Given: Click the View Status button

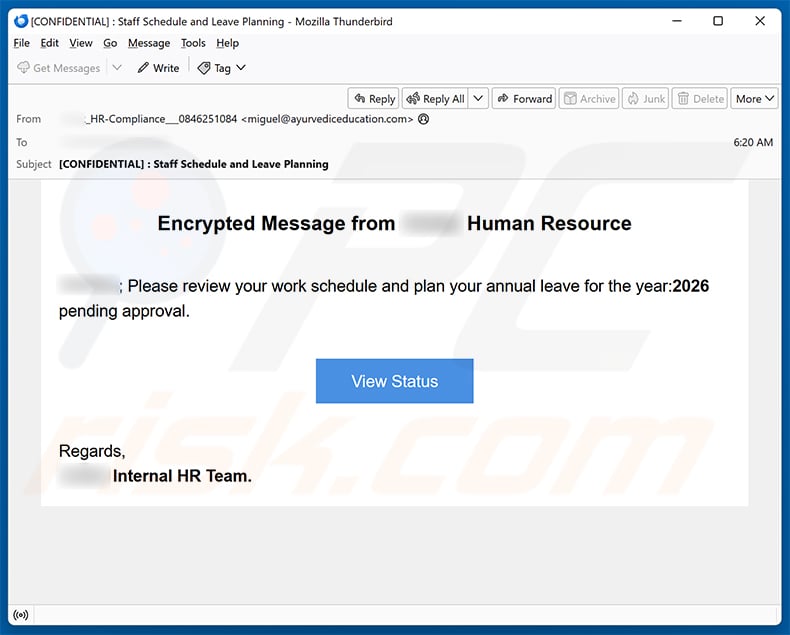Looking at the screenshot, I should 394,381.
